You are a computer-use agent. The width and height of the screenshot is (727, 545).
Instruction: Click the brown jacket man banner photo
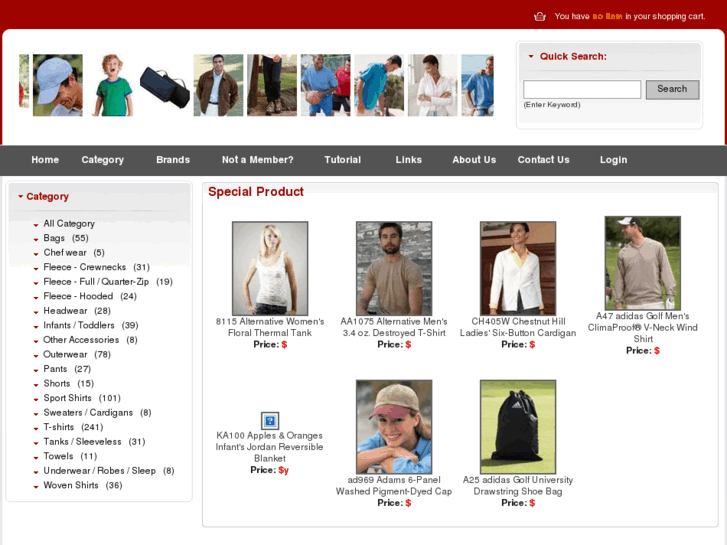tap(218, 85)
